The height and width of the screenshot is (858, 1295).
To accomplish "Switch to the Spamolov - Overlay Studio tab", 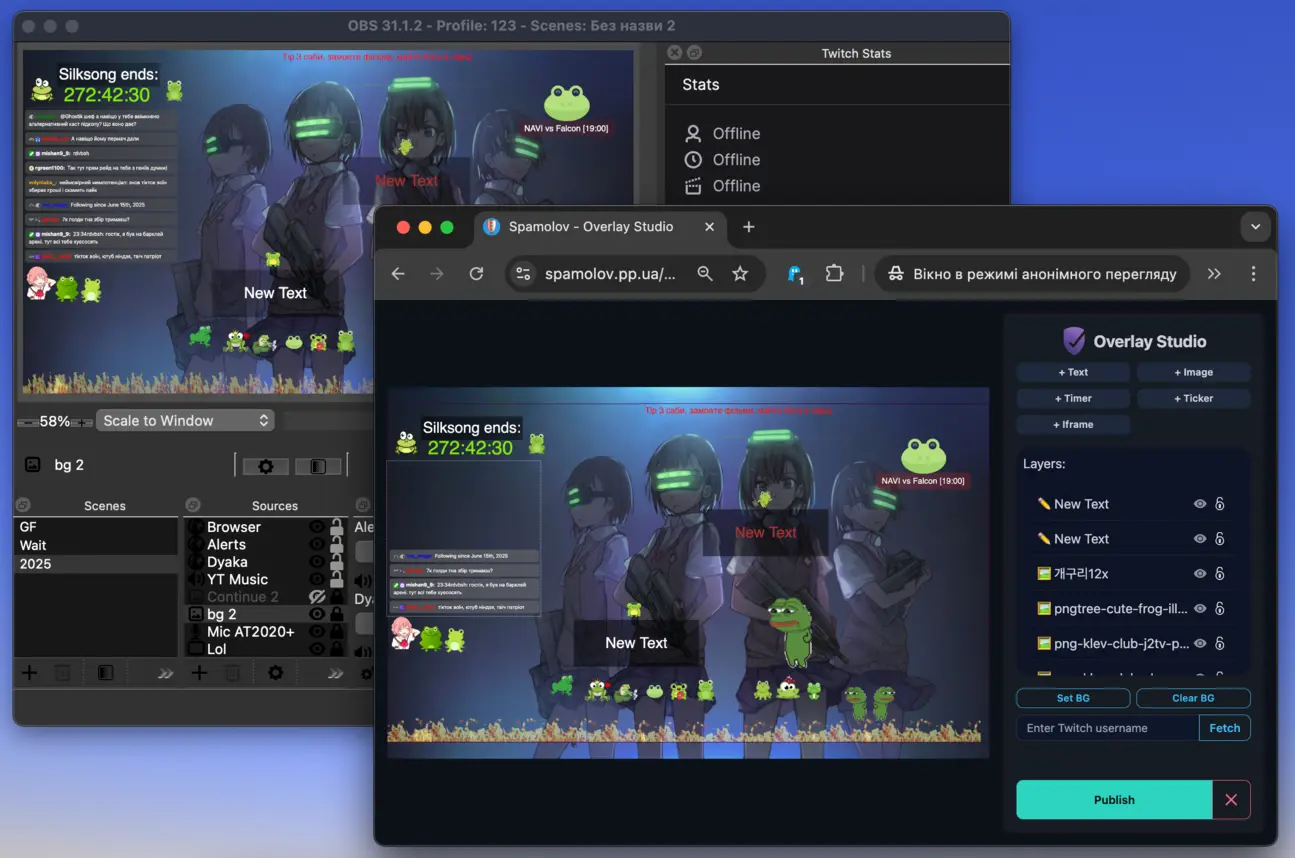I will (x=592, y=227).
